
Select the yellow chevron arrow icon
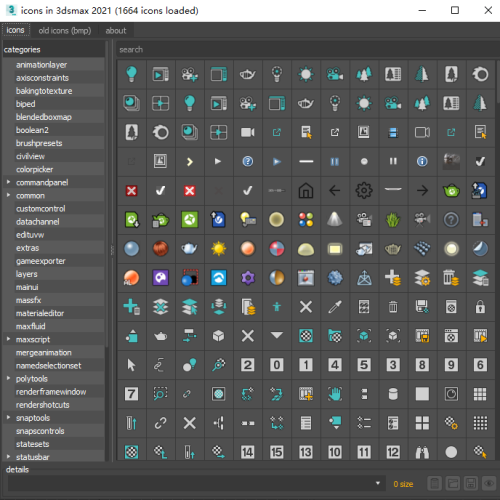pos(189,162)
